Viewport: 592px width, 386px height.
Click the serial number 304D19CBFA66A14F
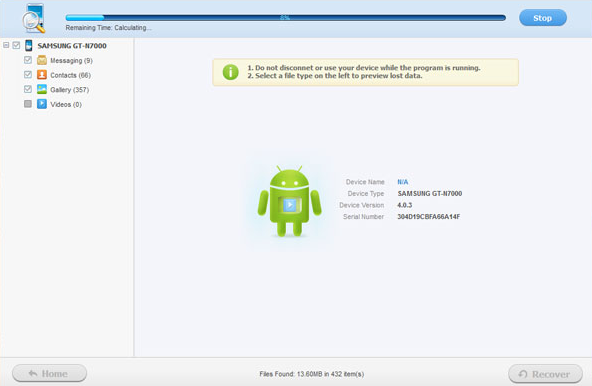[x=429, y=217]
